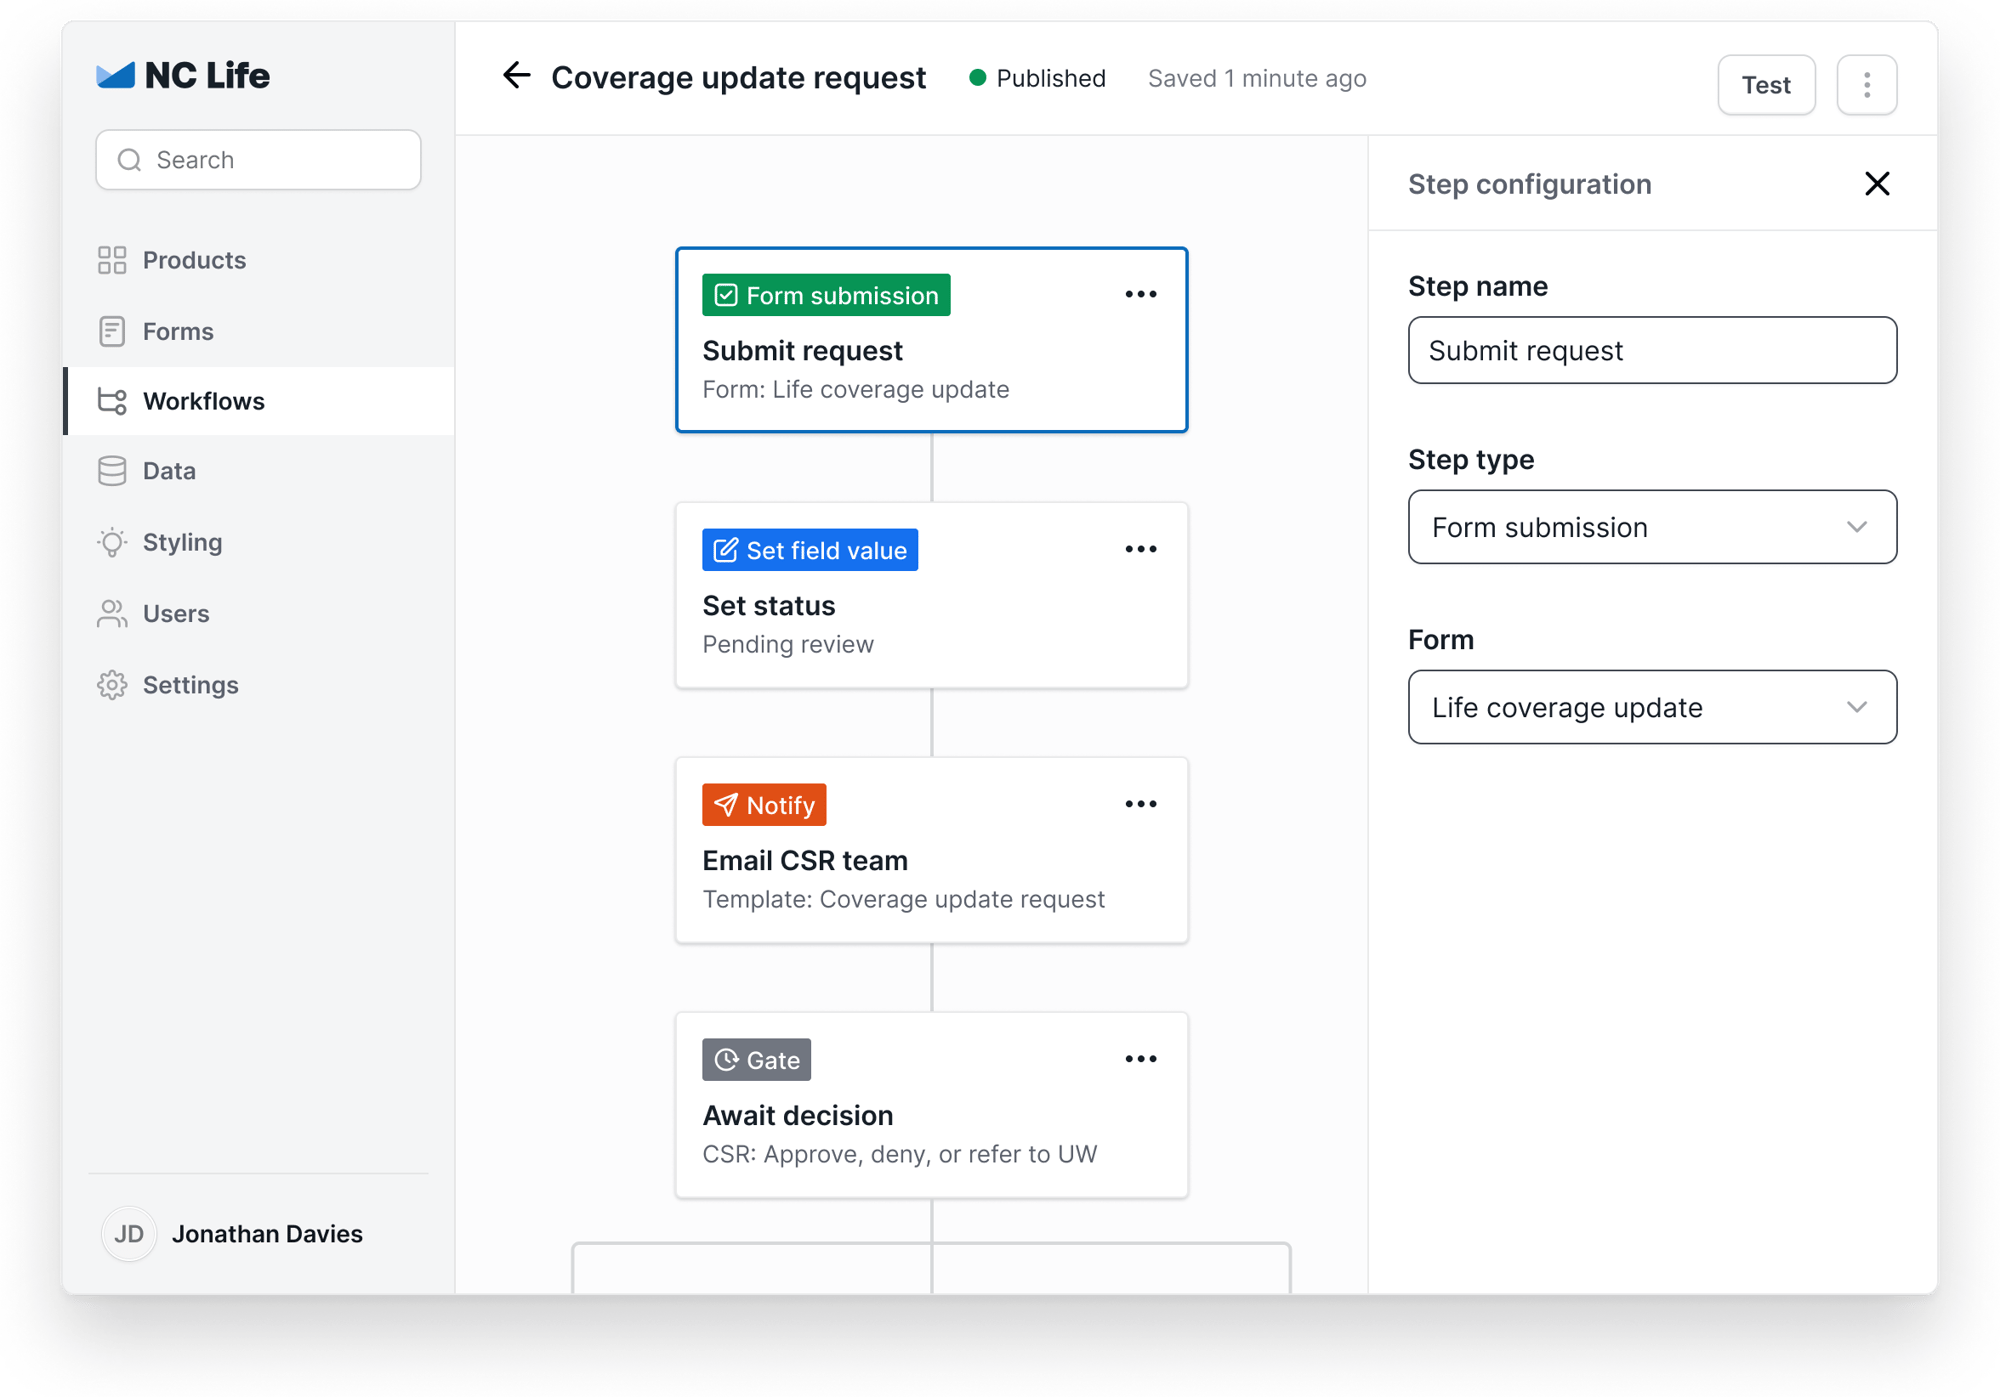This screenshot has height=1397, width=2000.
Task: Open options menu on Submit request step
Action: (1141, 294)
